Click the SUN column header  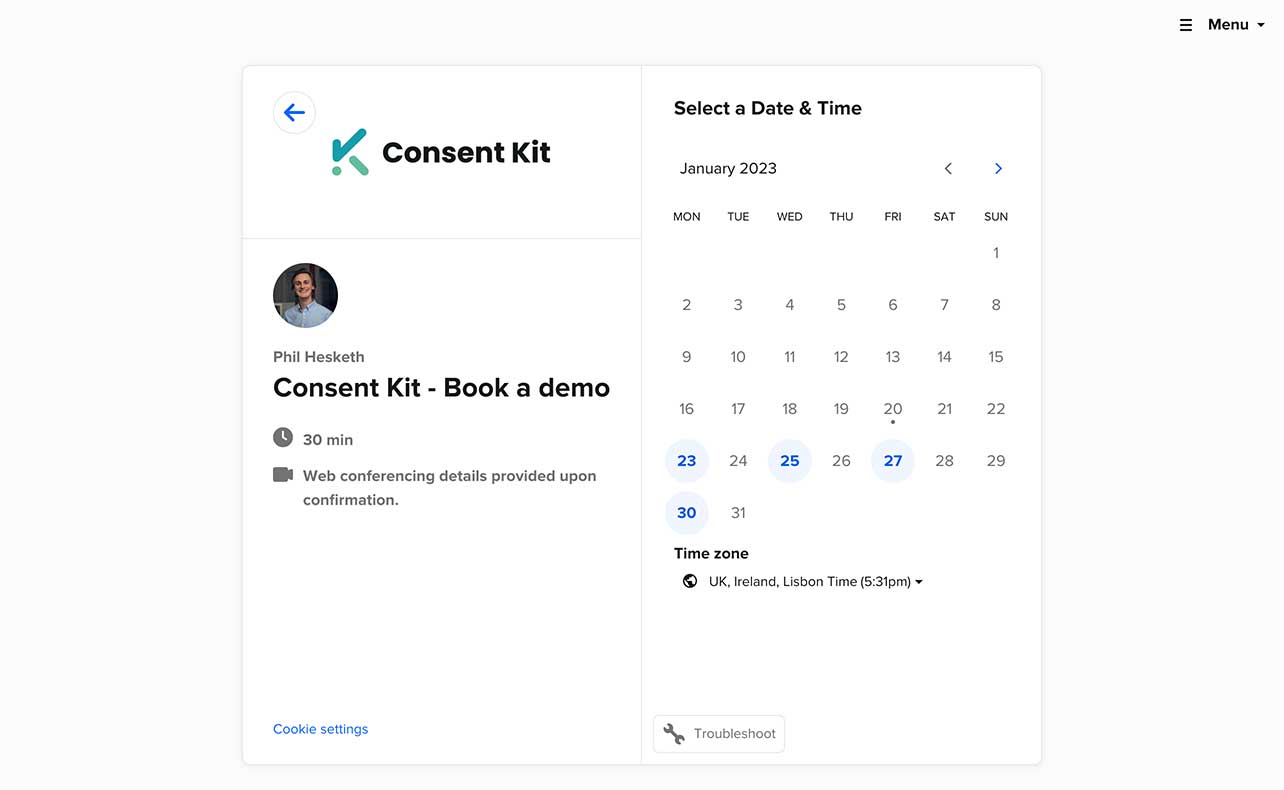click(x=996, y=217)
